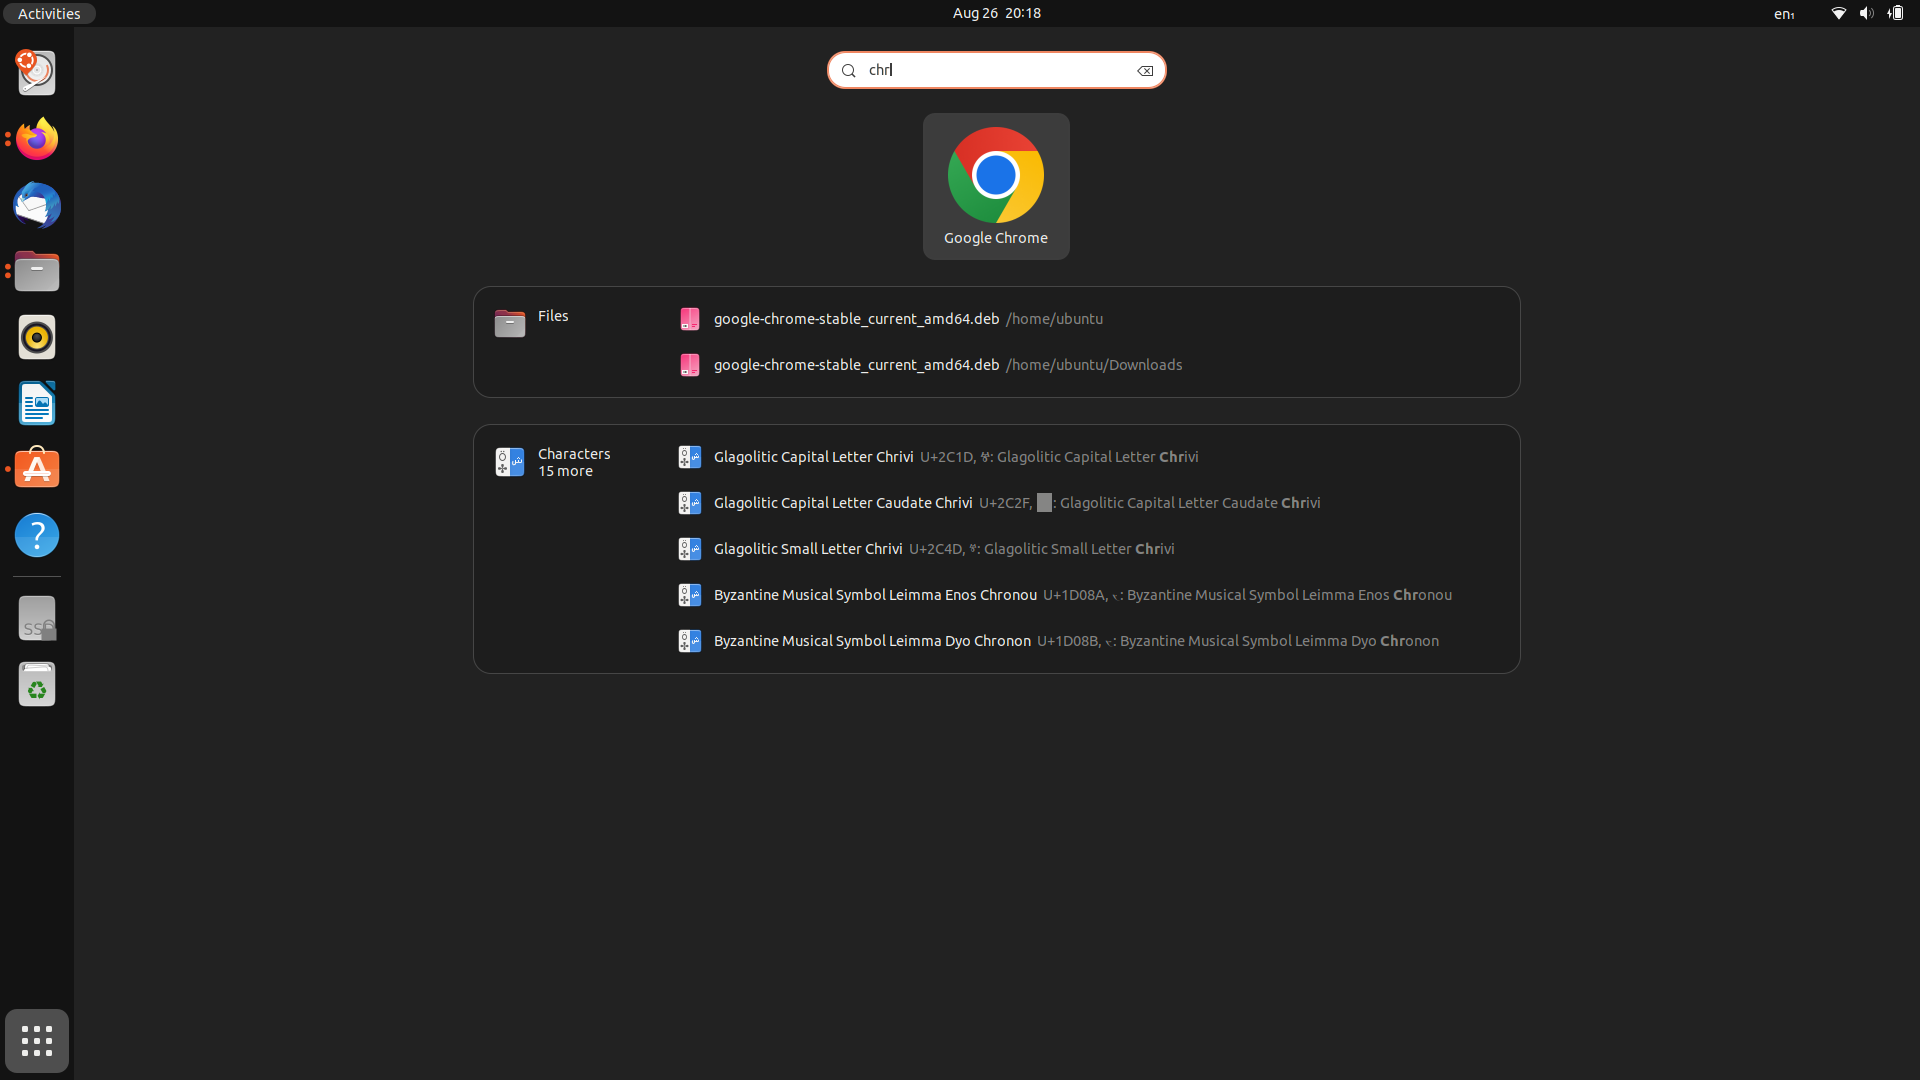Click deb package icon for /home/ubuntu file
This screenshot has width=1920, height=1080.
point(690,319)
